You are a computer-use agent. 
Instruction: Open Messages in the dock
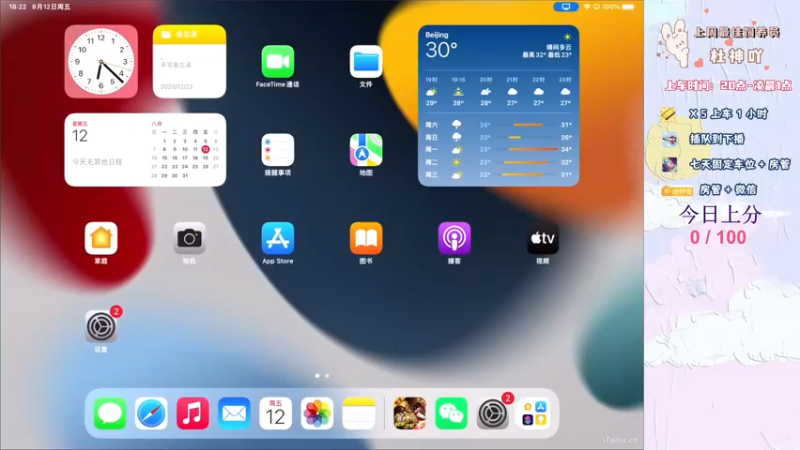110,413
